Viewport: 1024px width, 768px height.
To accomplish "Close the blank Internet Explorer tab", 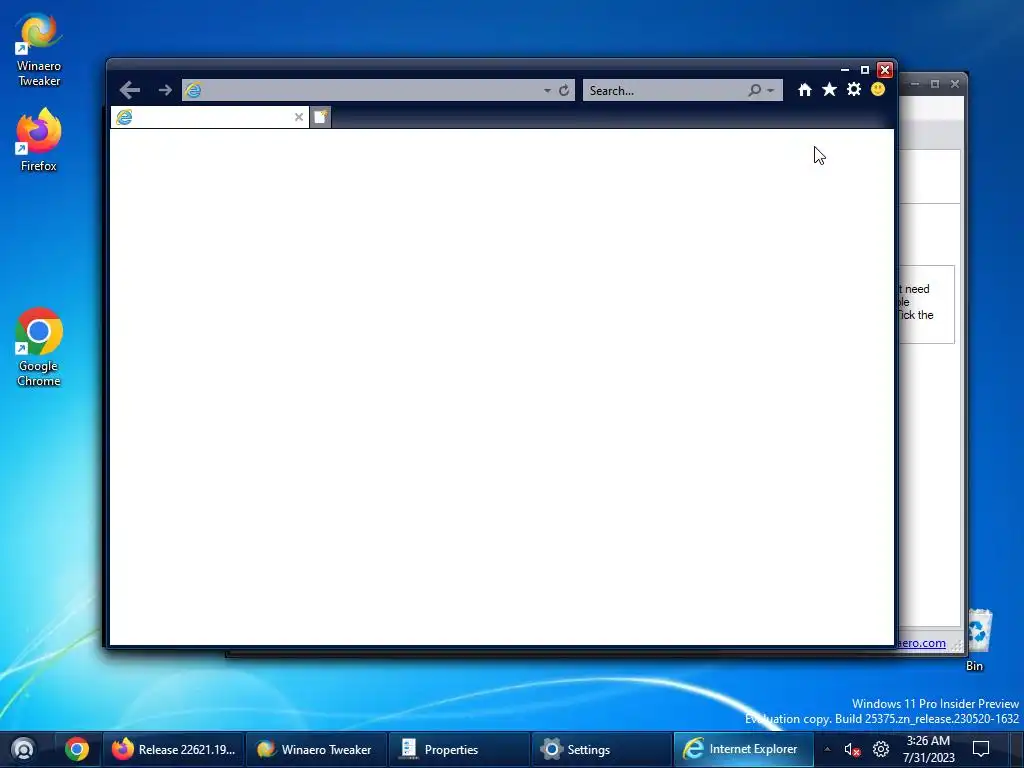I will (x=298, y=117).
